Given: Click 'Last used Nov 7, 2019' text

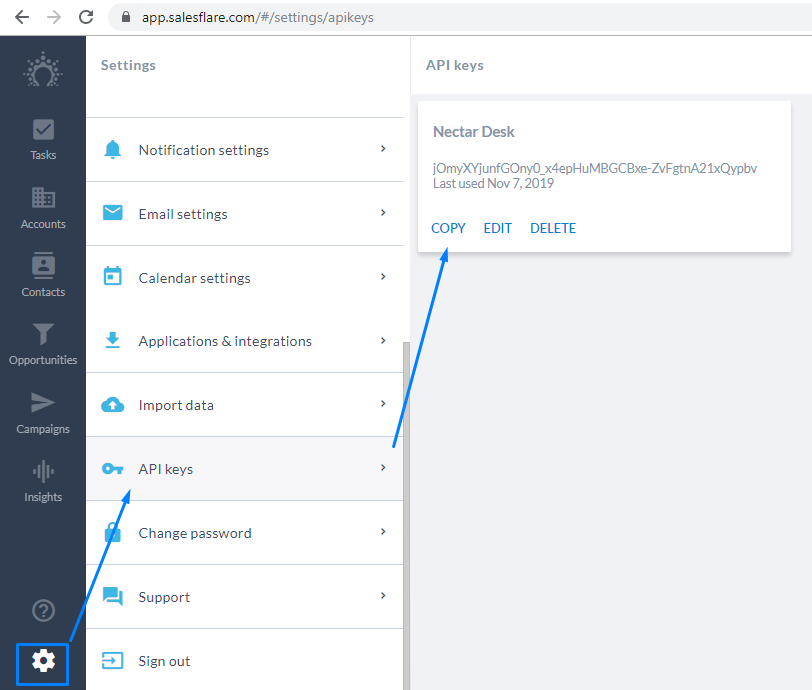Looking at the screenshot, I should pyautogui.click(x=494, y=183).
